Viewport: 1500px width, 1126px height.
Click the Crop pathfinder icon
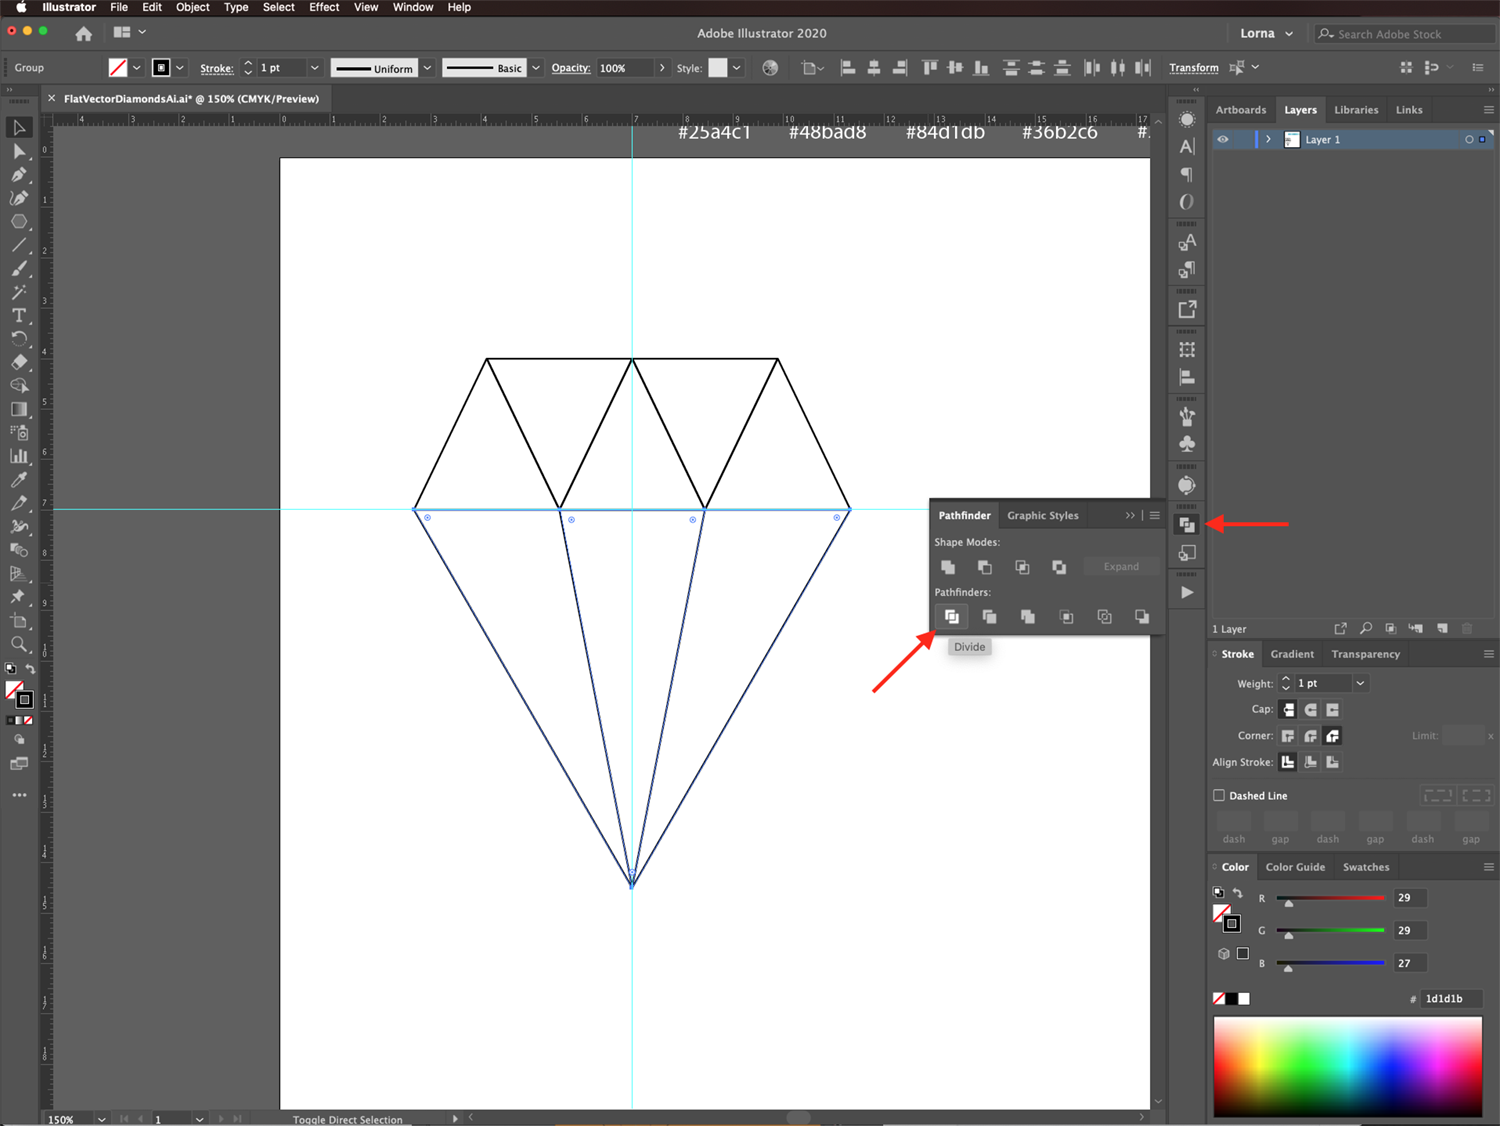tap(1066, 617)
